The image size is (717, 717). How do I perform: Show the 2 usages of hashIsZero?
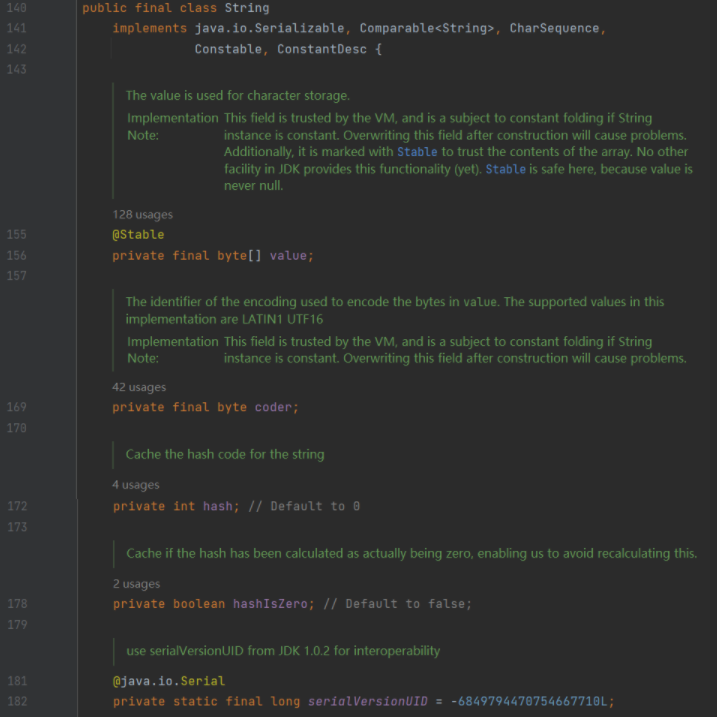point(135,584)
